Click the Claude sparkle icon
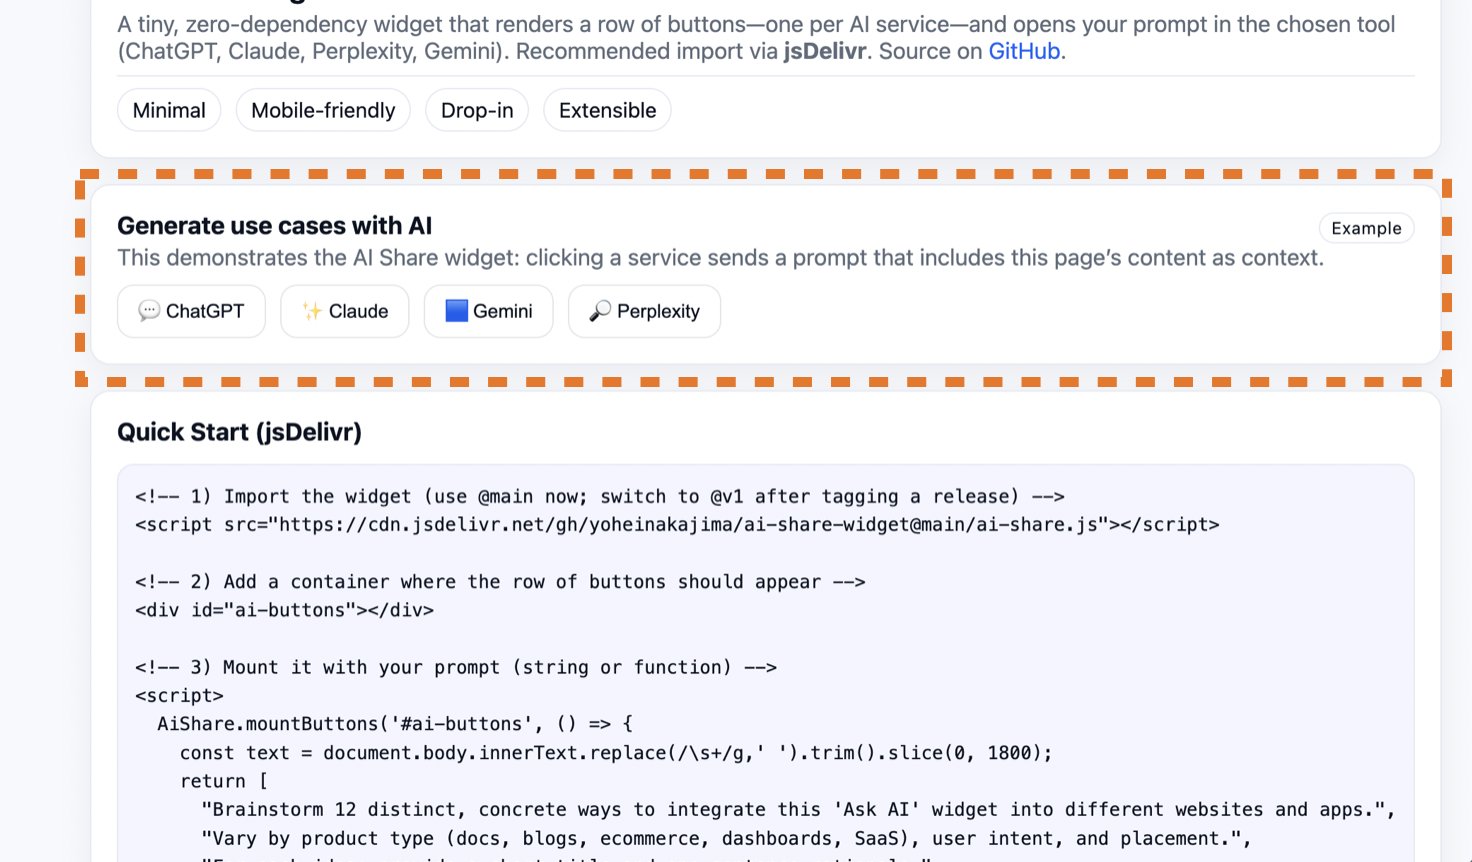This screenshot has height=862, width=1472. click(312, 311)
